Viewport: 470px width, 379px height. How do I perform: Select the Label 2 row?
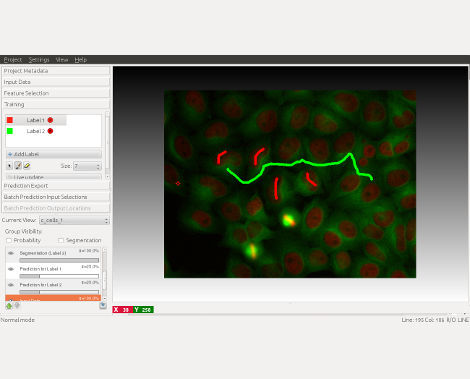pyautogui.click(x=36, y=131)
